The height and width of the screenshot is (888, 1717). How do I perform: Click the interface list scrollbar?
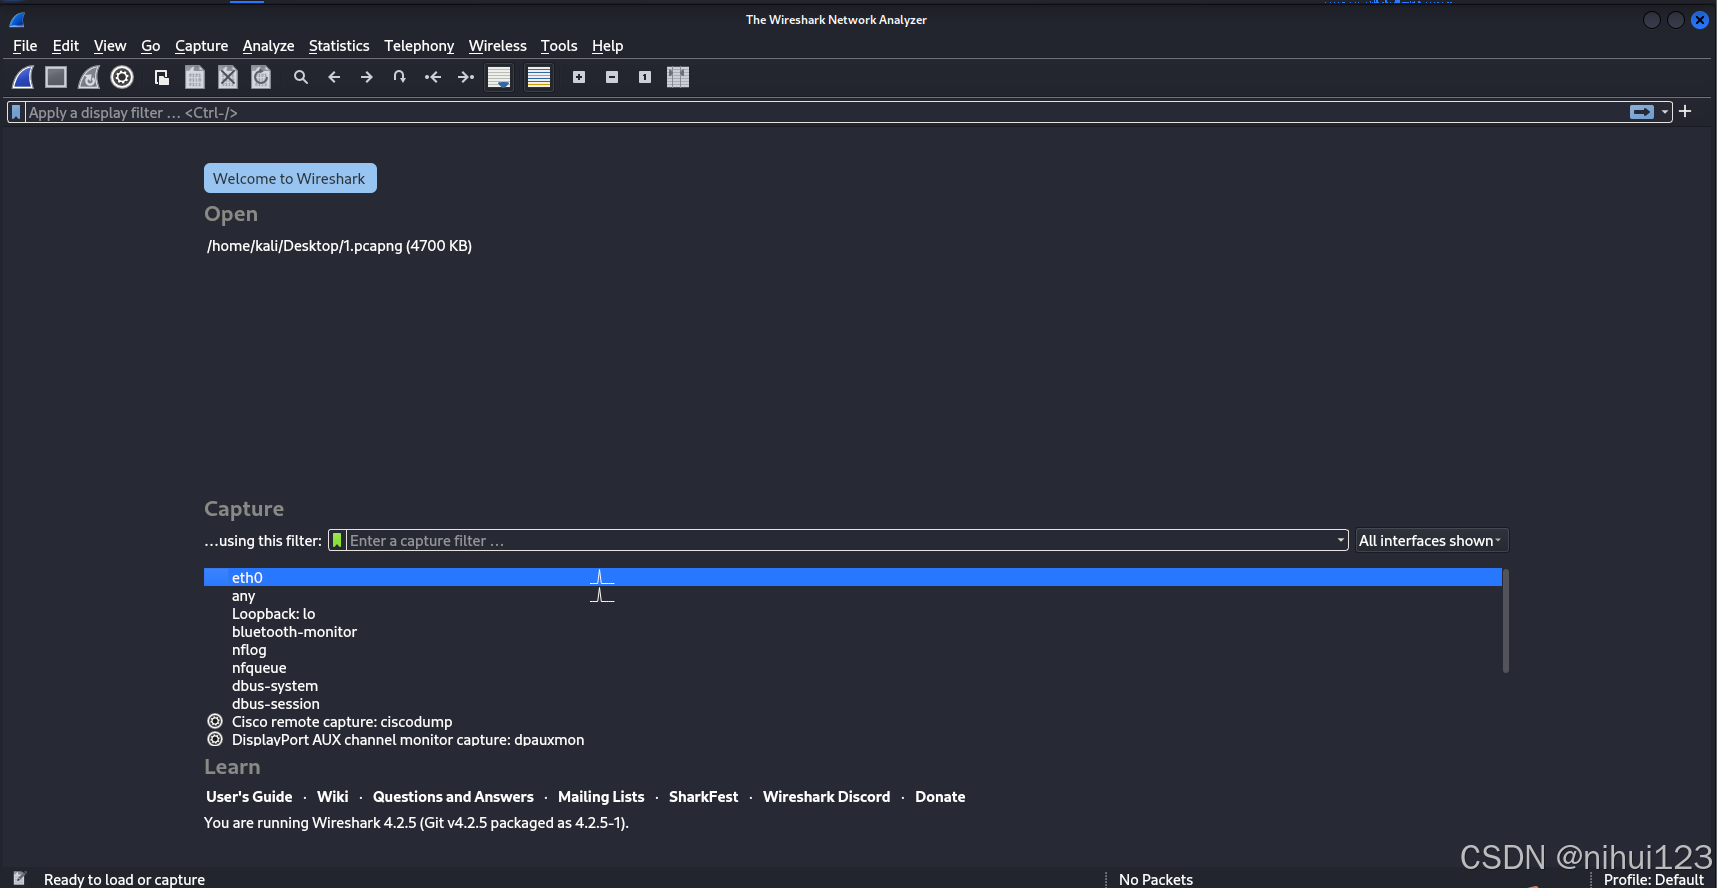[x=1506, y=621]
